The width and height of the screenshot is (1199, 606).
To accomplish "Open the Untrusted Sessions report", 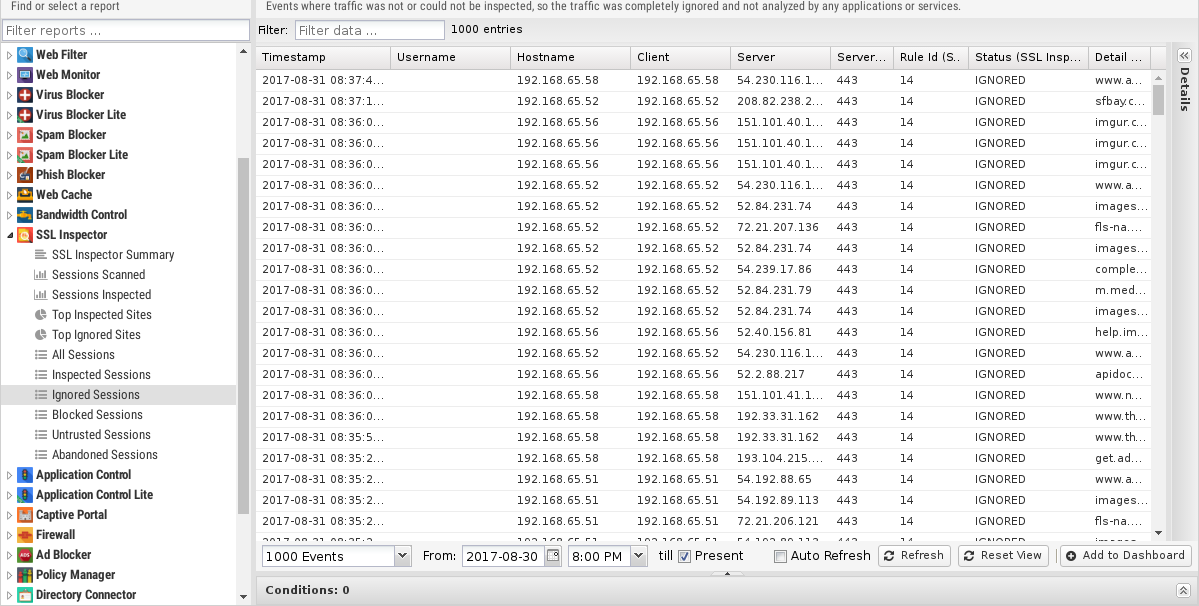I will click(101, 435).
